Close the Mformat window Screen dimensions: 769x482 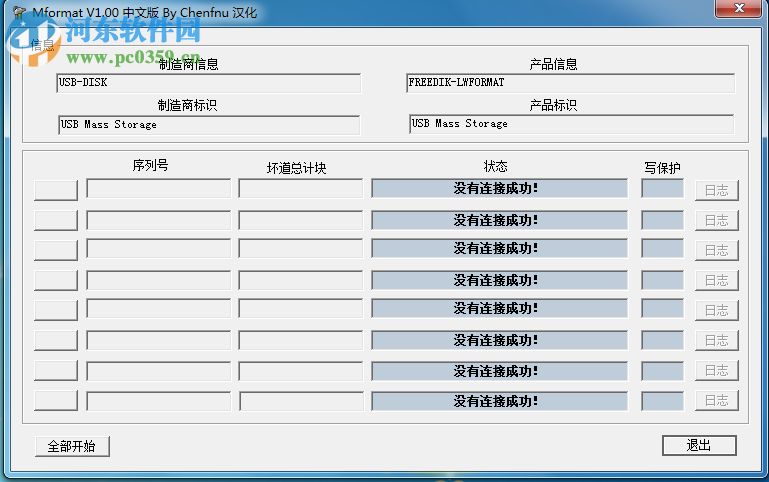739,8
